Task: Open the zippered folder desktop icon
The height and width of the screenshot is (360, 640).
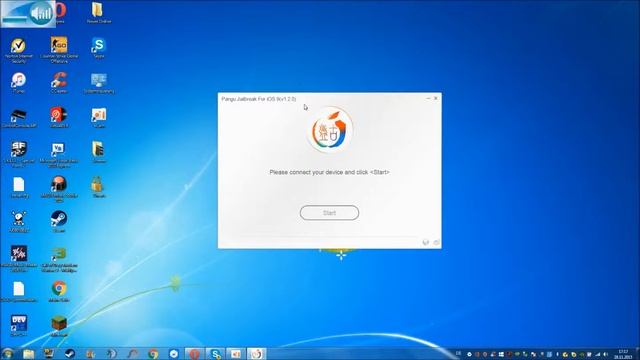Action: tap(98, 152)
